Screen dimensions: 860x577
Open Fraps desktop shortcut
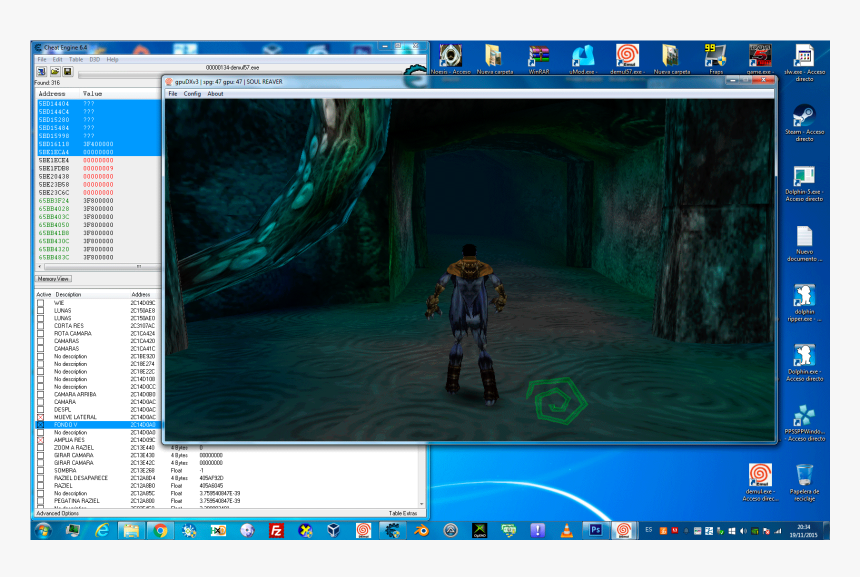click(716, 60)
